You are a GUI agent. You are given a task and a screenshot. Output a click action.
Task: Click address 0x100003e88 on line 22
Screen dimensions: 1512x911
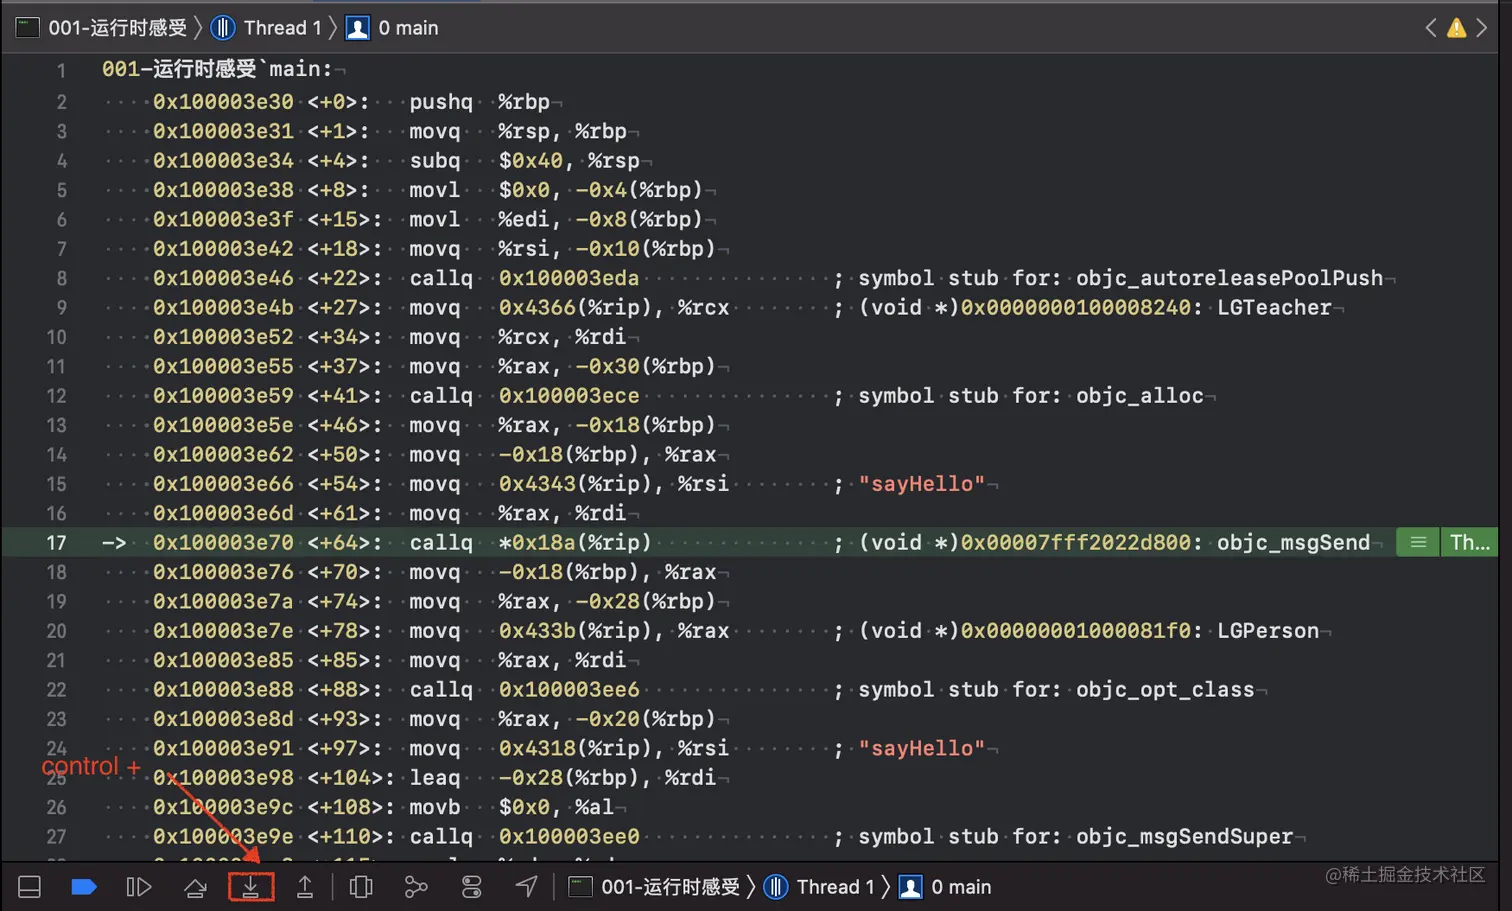point(223,690)
